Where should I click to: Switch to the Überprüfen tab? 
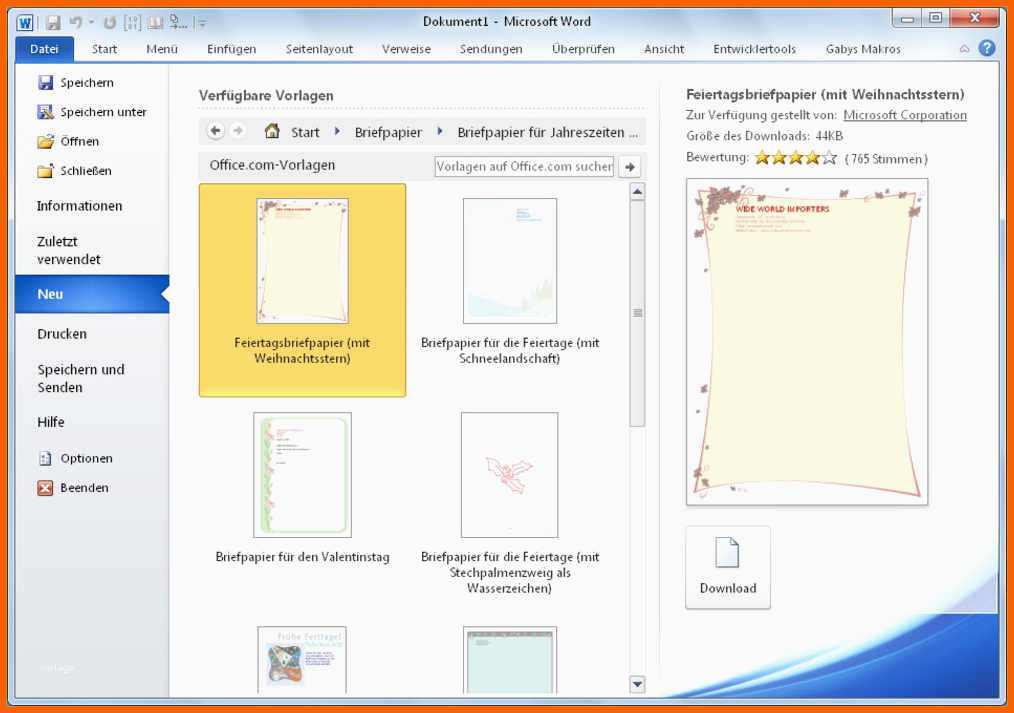583,49
